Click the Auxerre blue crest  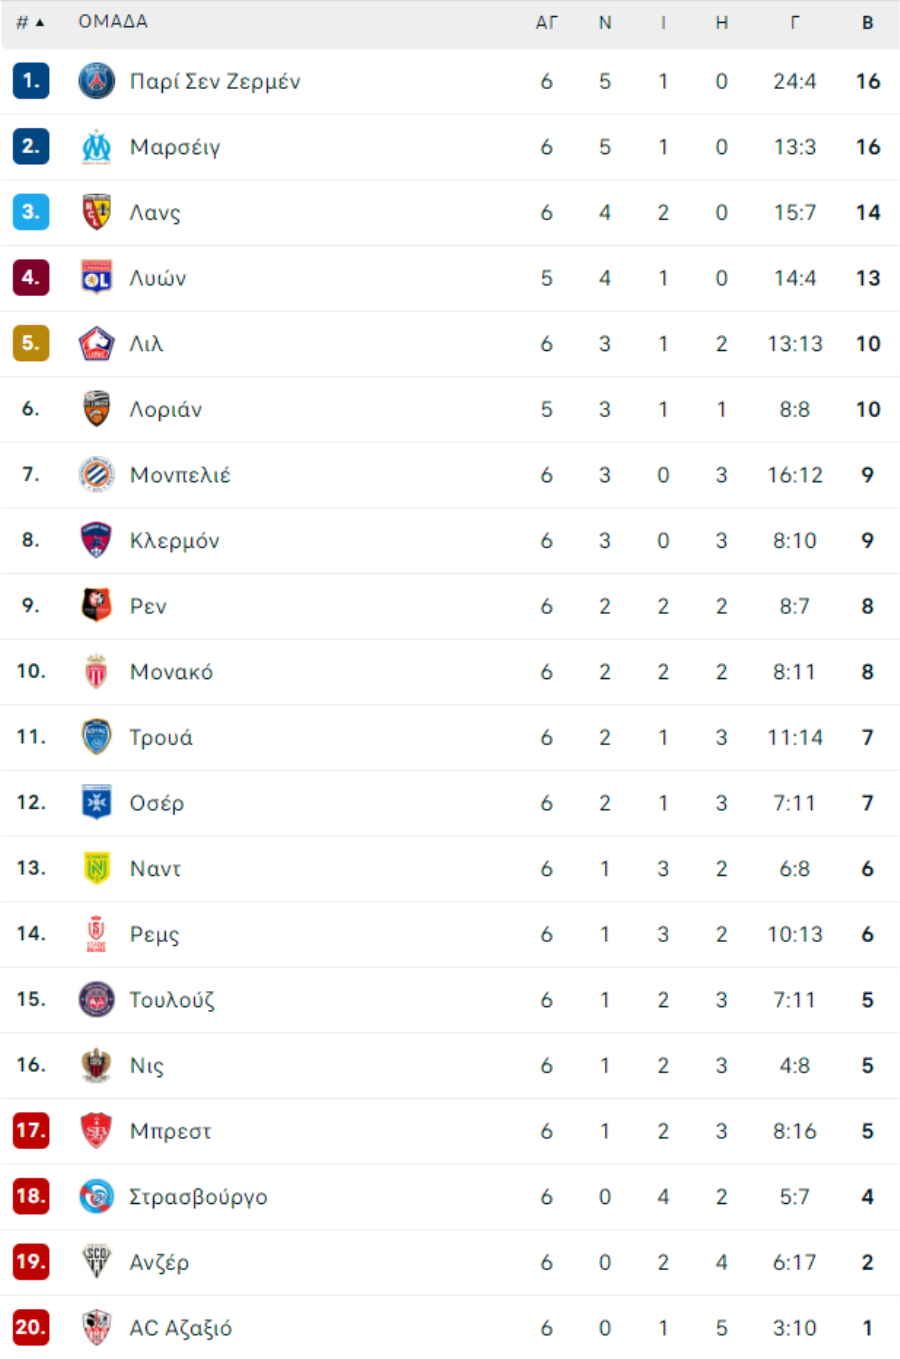(96, 803)
